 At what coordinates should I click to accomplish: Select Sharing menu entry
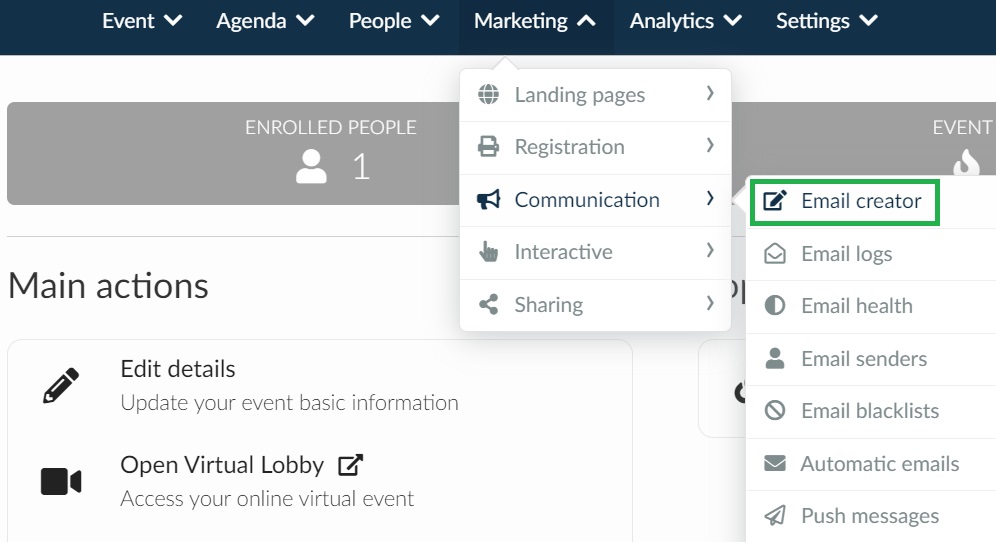point(595,305)
